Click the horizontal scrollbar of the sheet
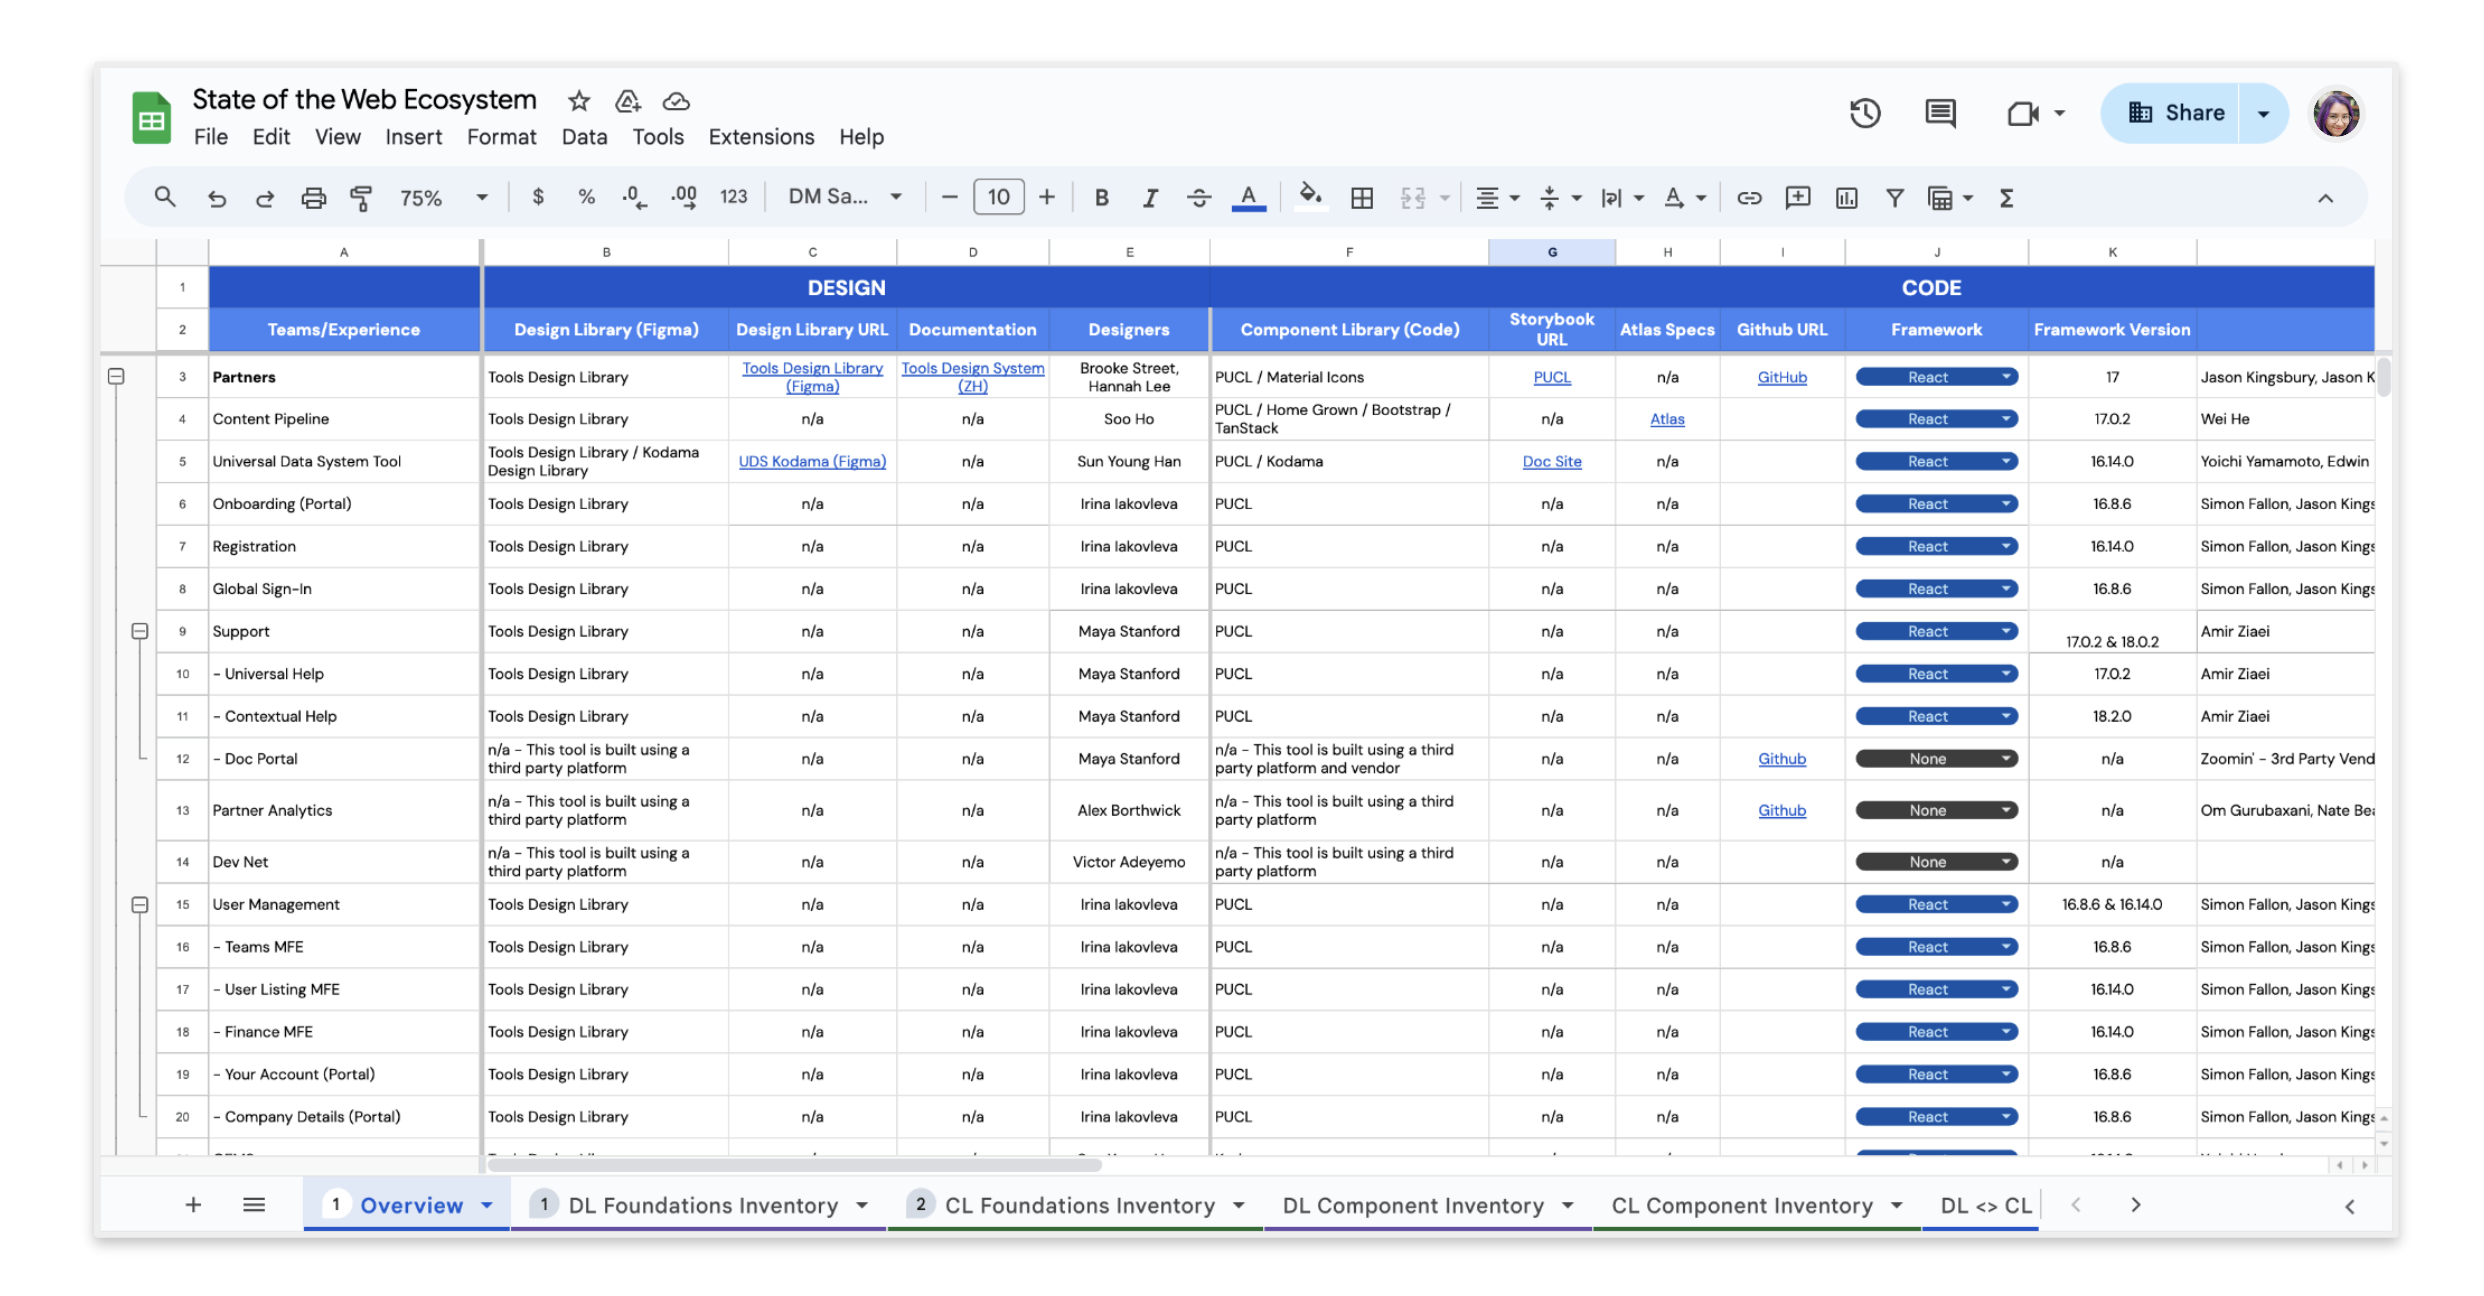 coord(794,1165)
